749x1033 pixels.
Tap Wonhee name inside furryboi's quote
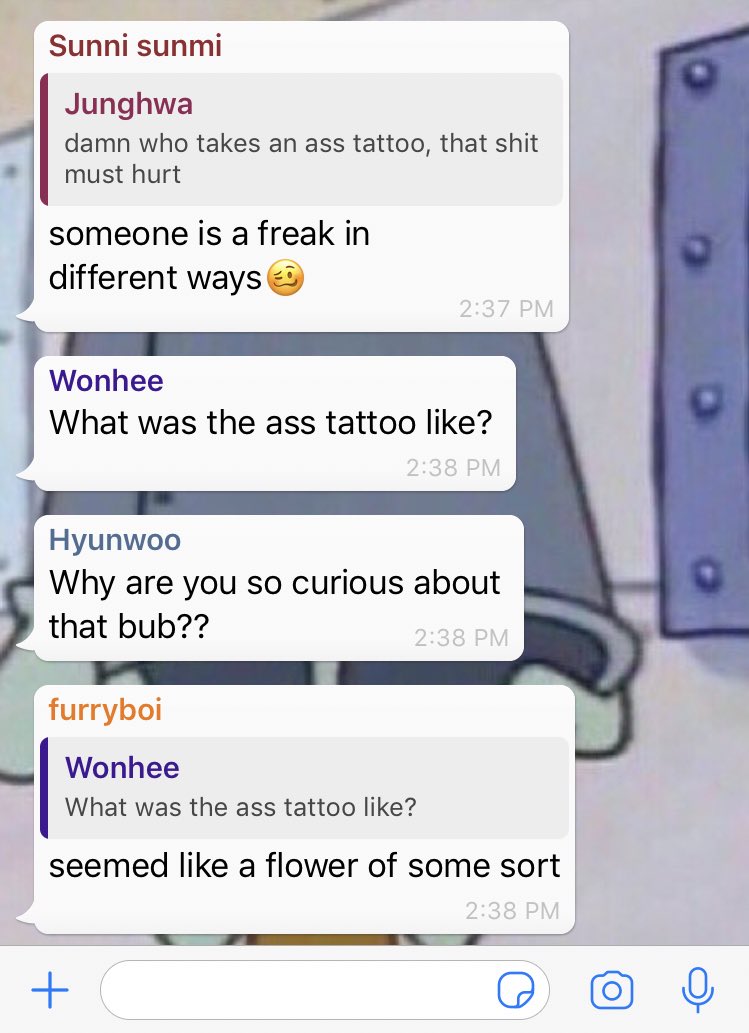(122, 768)
